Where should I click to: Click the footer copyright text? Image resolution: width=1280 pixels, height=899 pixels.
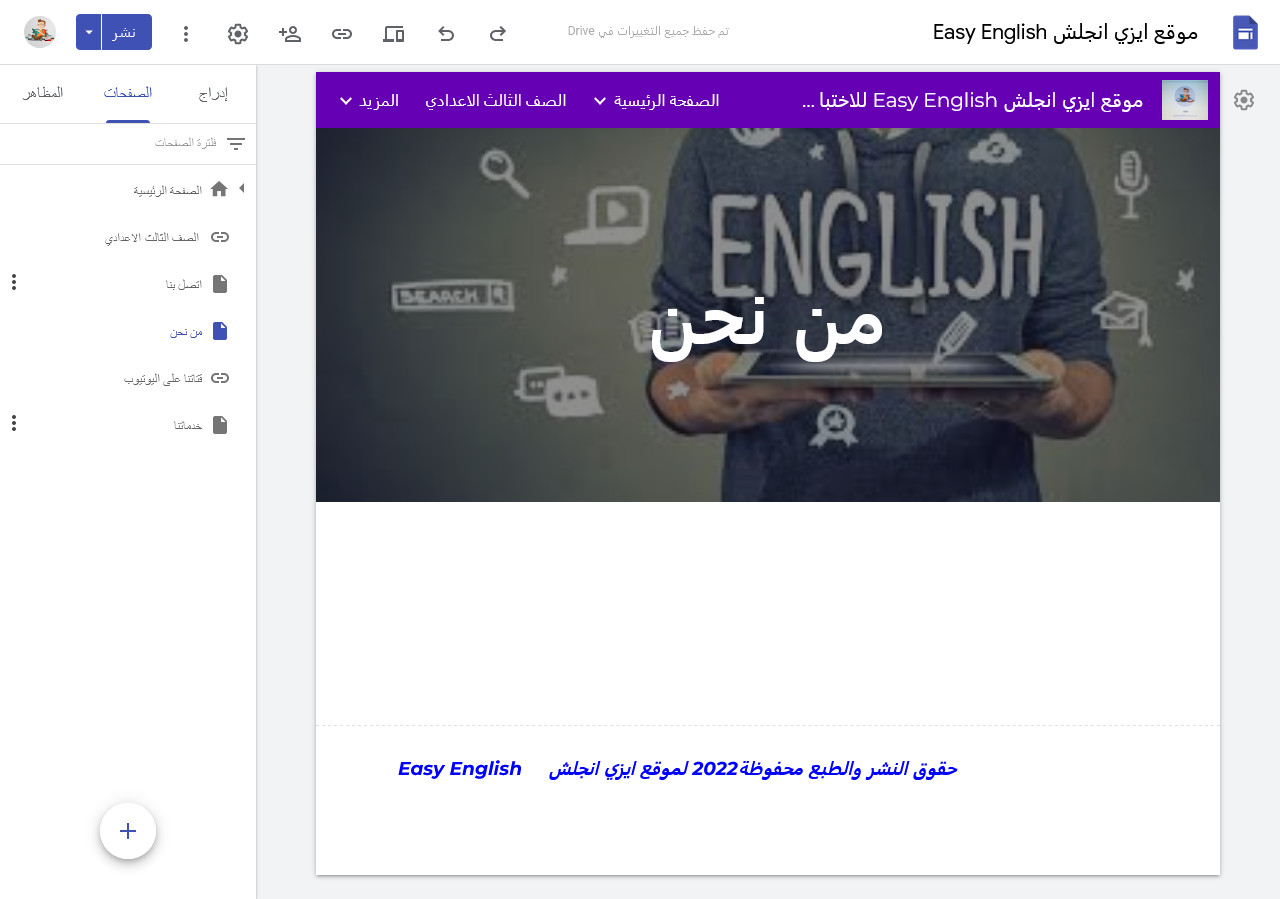click(753, 769)
